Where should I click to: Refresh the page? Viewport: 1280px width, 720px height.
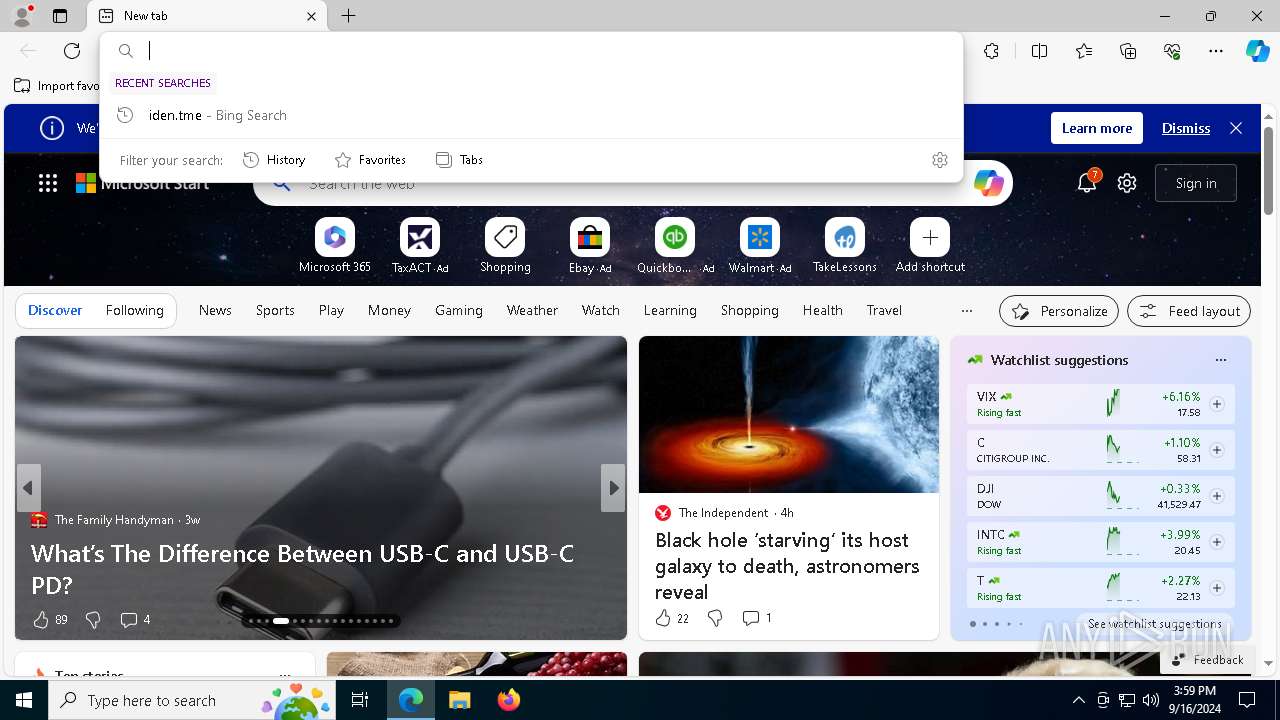coord(72,51)
